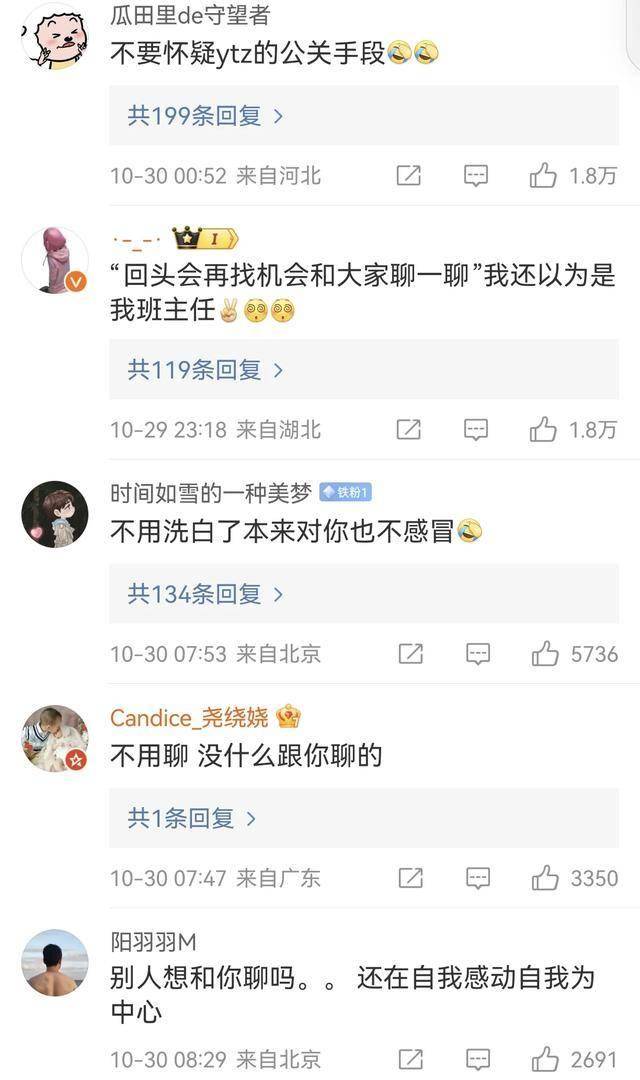Expand 共119条回复 thread

click(x=205, y=370)
